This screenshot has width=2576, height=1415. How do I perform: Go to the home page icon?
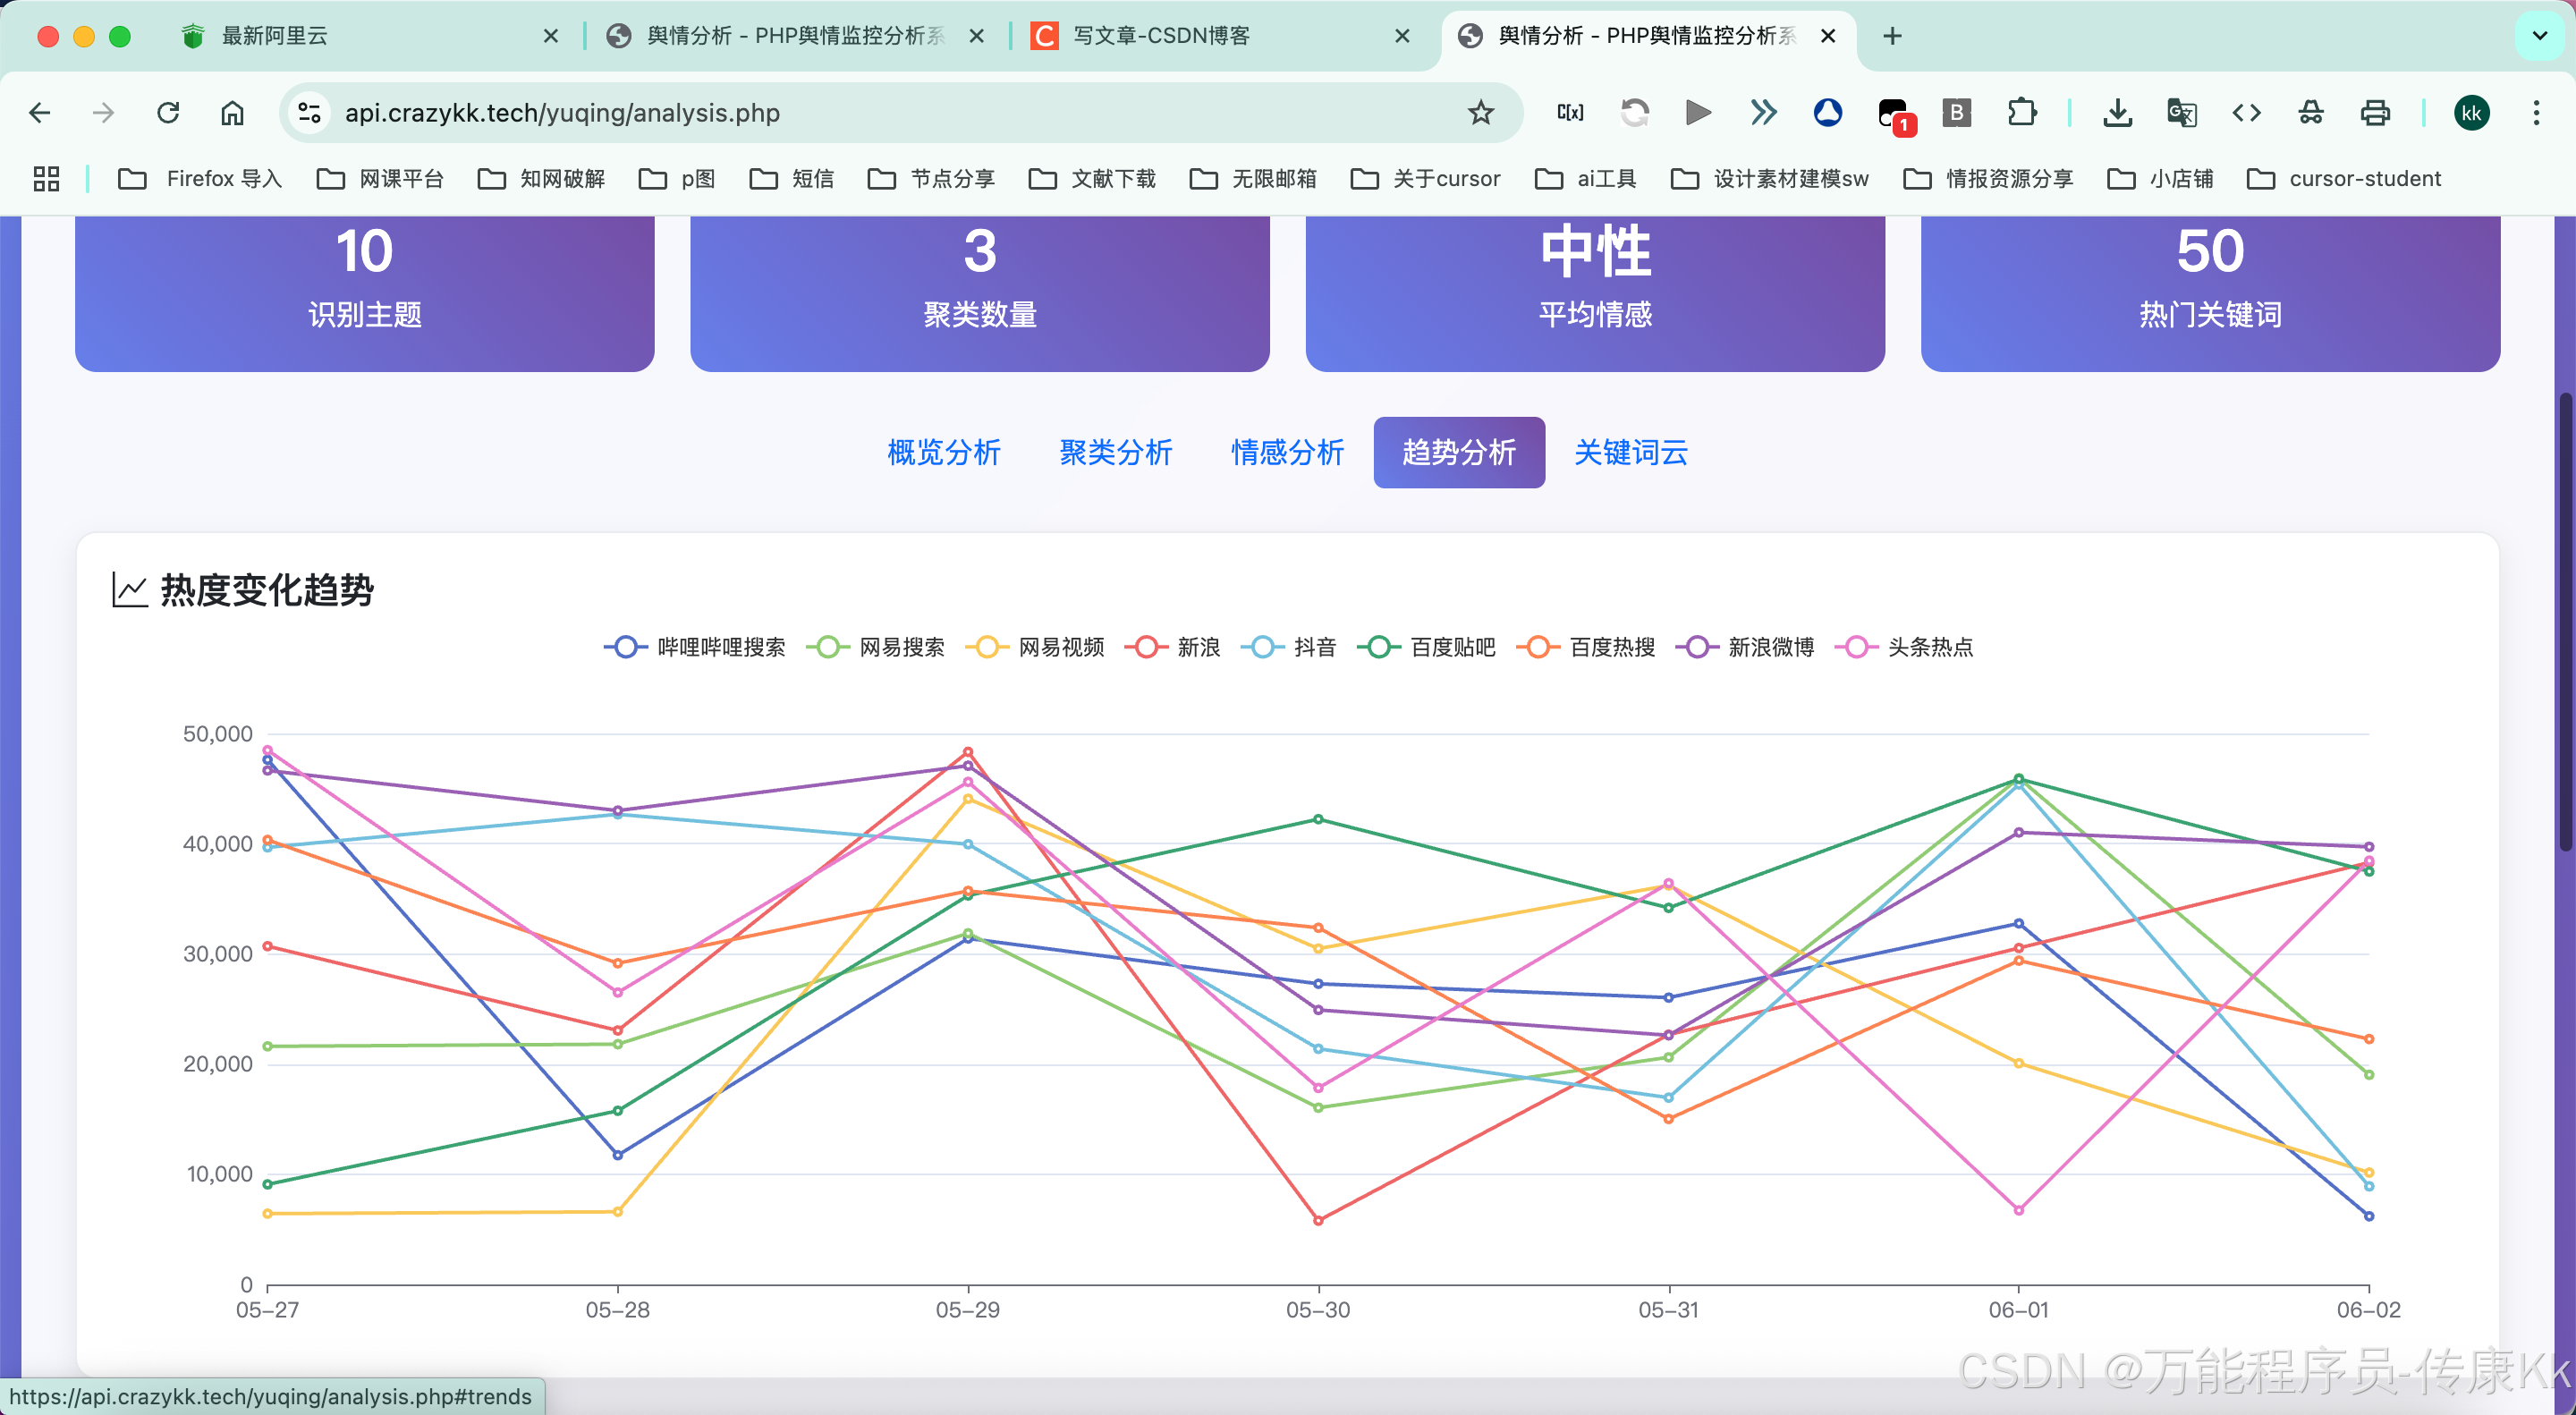[232, 113]
